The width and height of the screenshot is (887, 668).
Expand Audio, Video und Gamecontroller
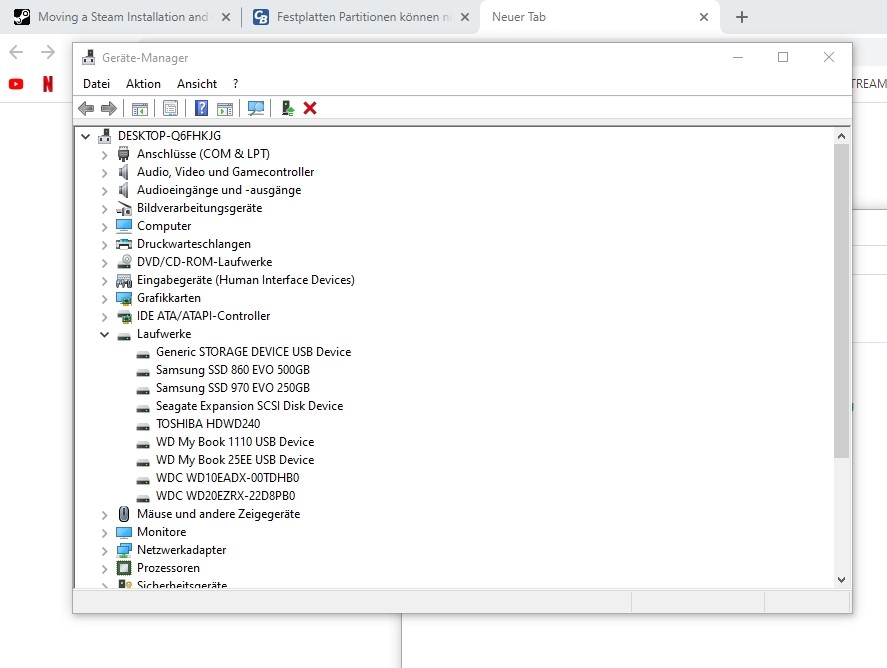point(104,173)
